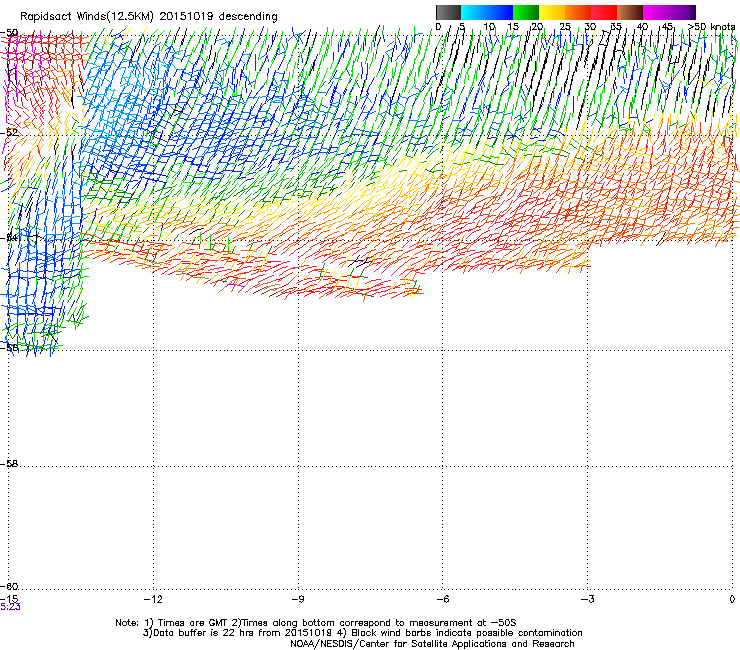Image resolution: width=740 pixels, height=650 pixels.
Task: Click the ">50 knots" legend label
Action: [712, 27]
